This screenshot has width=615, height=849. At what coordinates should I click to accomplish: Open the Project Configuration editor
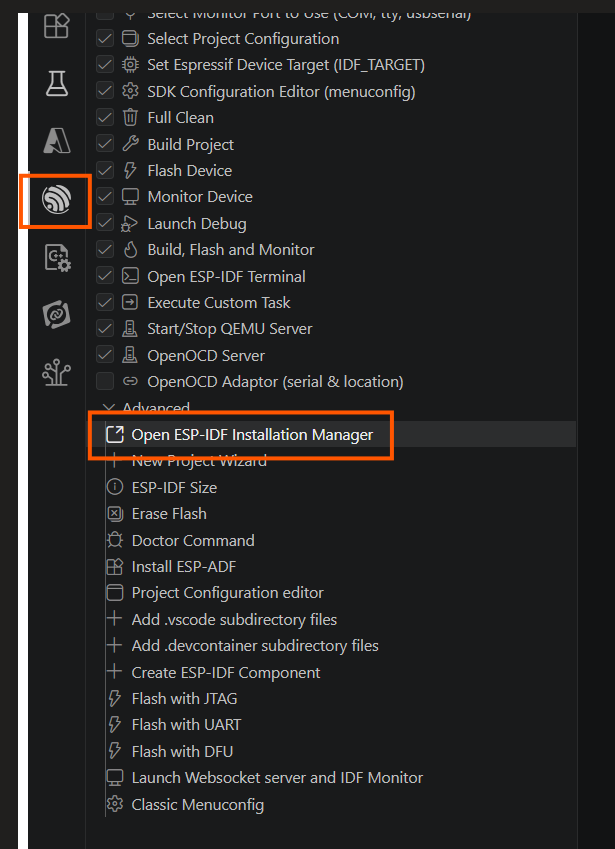[x=227, y=593]
